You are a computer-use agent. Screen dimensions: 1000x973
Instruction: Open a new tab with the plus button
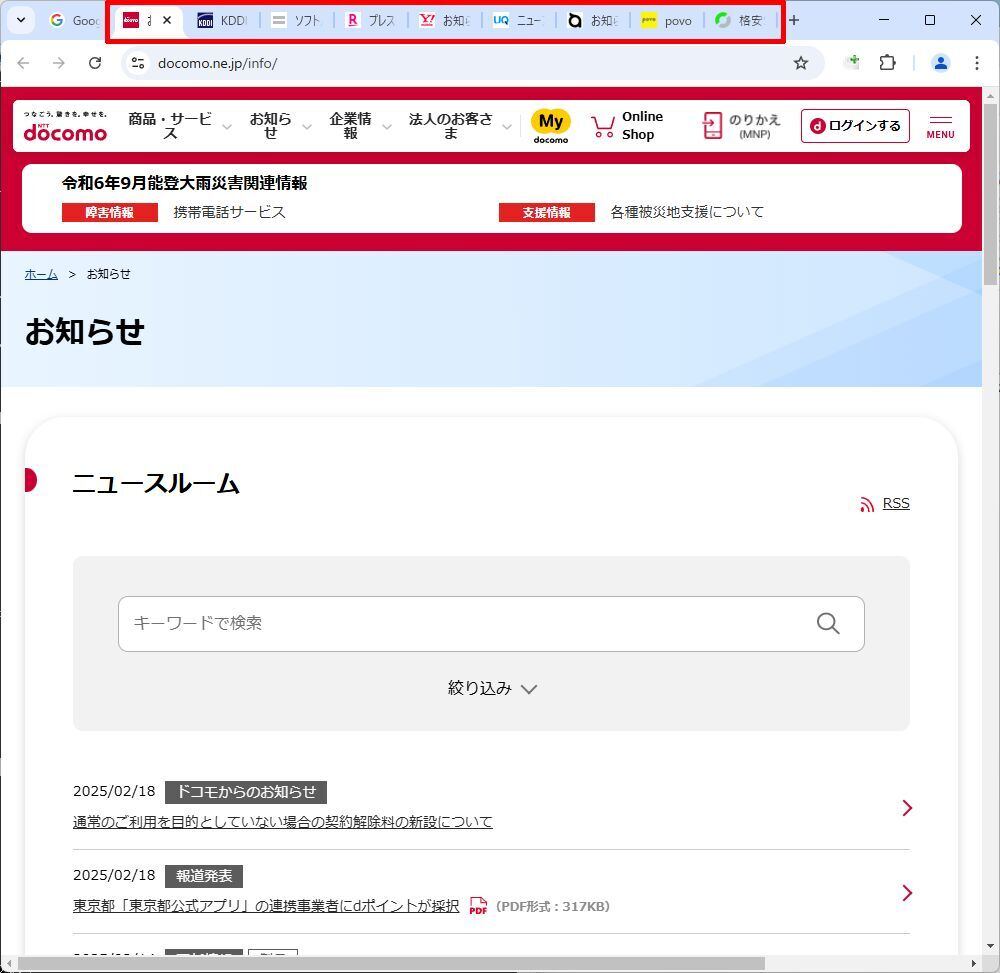tap(794, 20)
